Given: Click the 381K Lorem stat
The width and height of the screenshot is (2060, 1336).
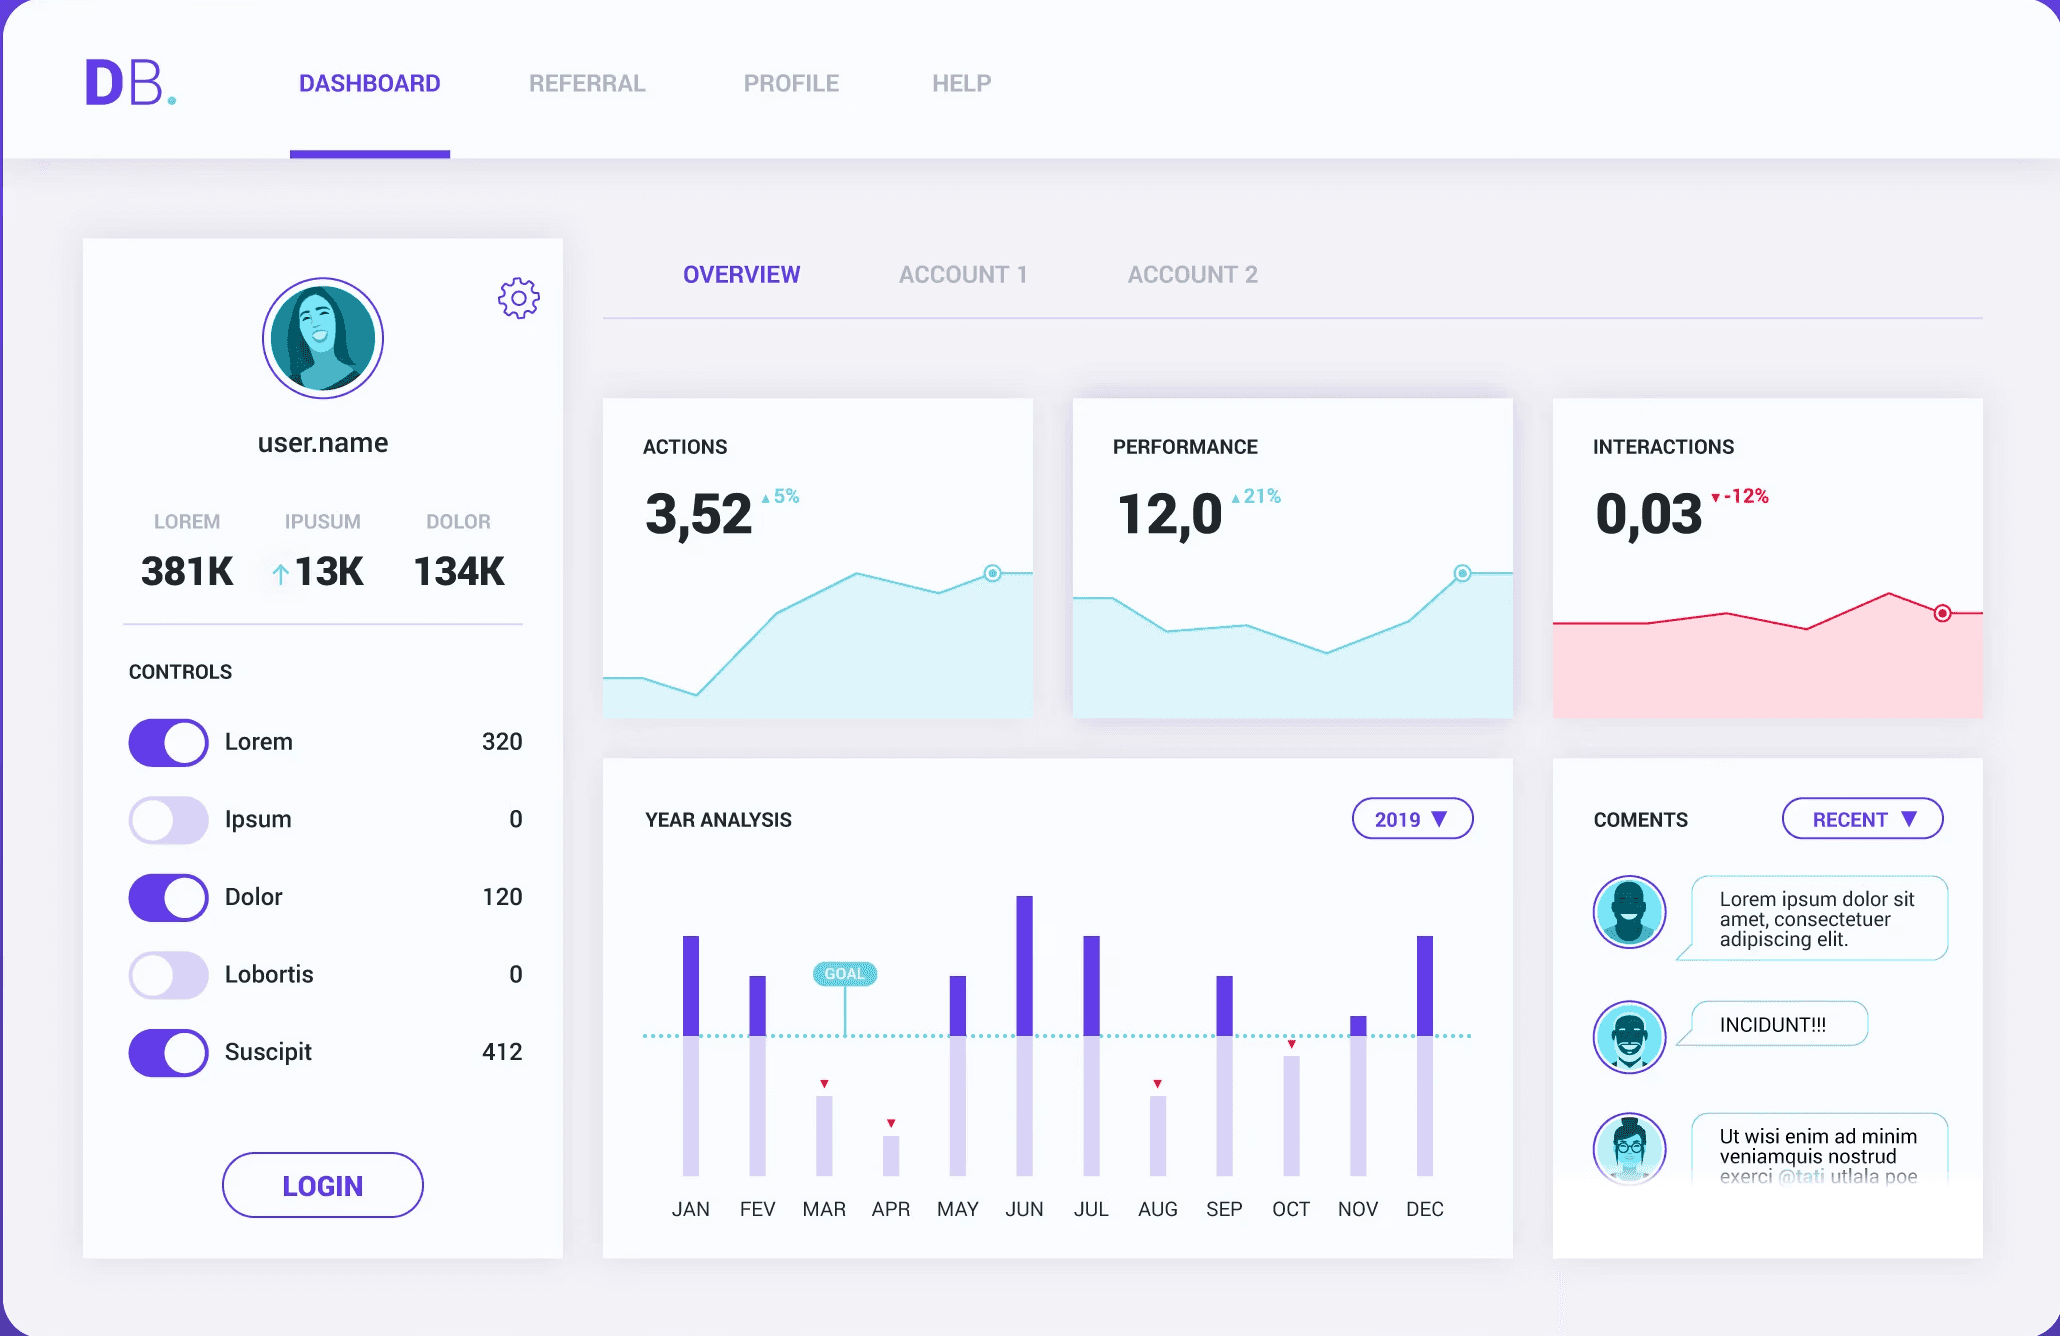Looking at the screenshot, I should pyautogui.click(x=187, y=571).
